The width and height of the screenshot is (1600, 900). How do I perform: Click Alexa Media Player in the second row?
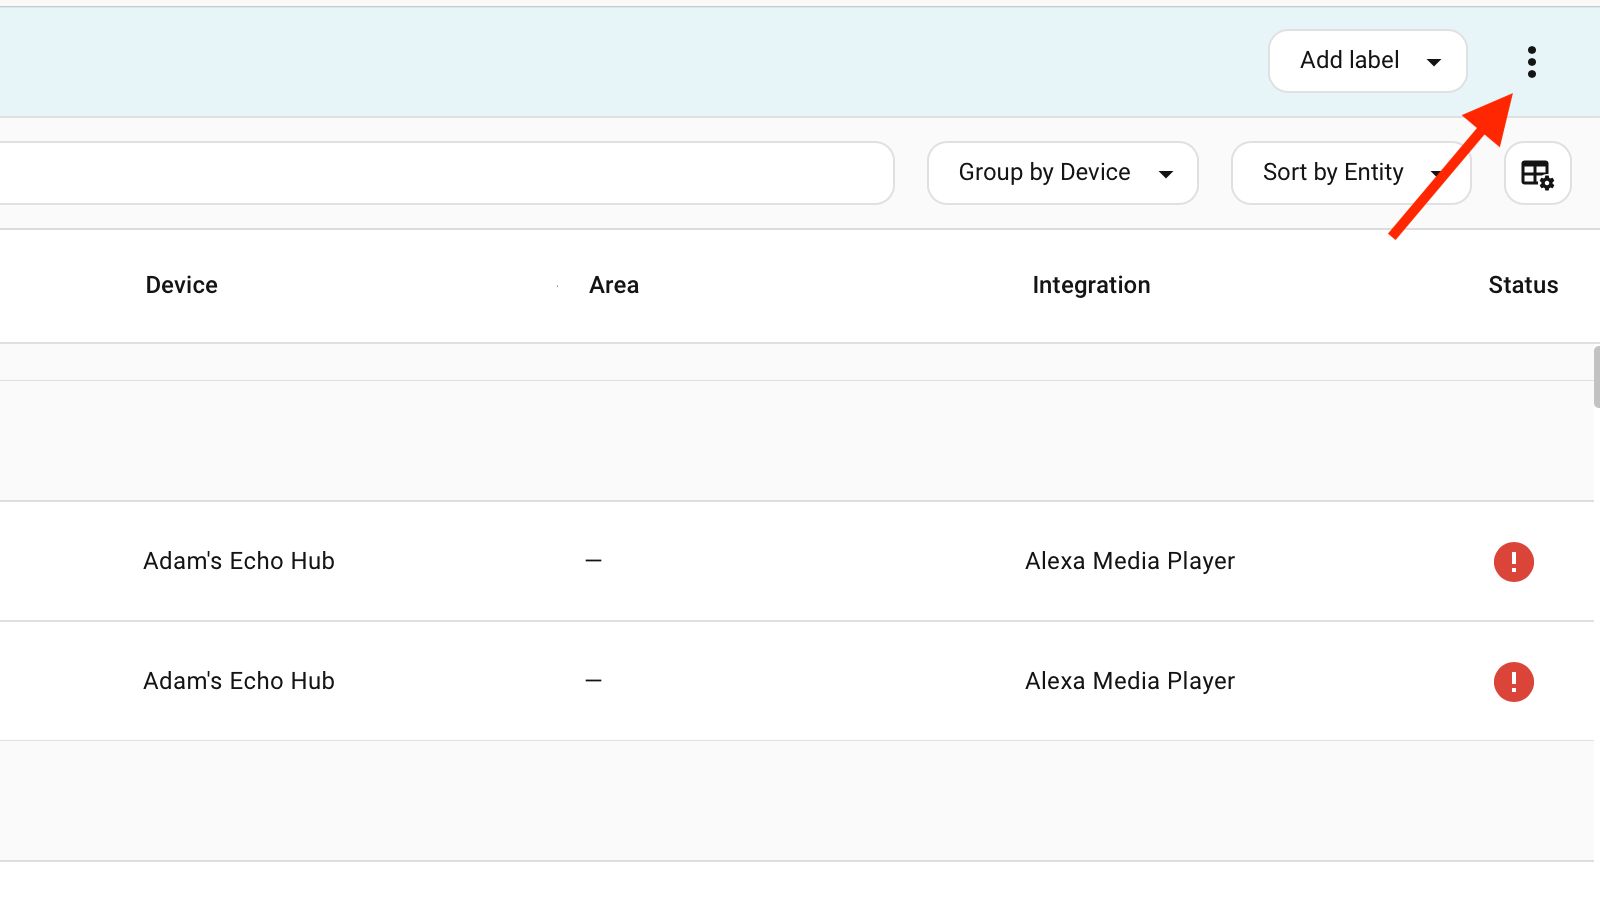[1130, 681]
